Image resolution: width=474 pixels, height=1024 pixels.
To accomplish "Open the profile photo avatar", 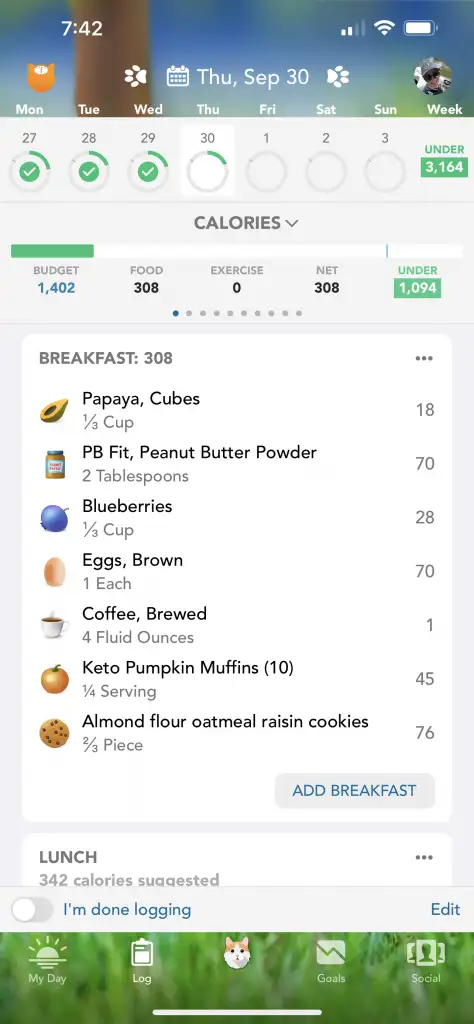I will [x=433, y=76].
